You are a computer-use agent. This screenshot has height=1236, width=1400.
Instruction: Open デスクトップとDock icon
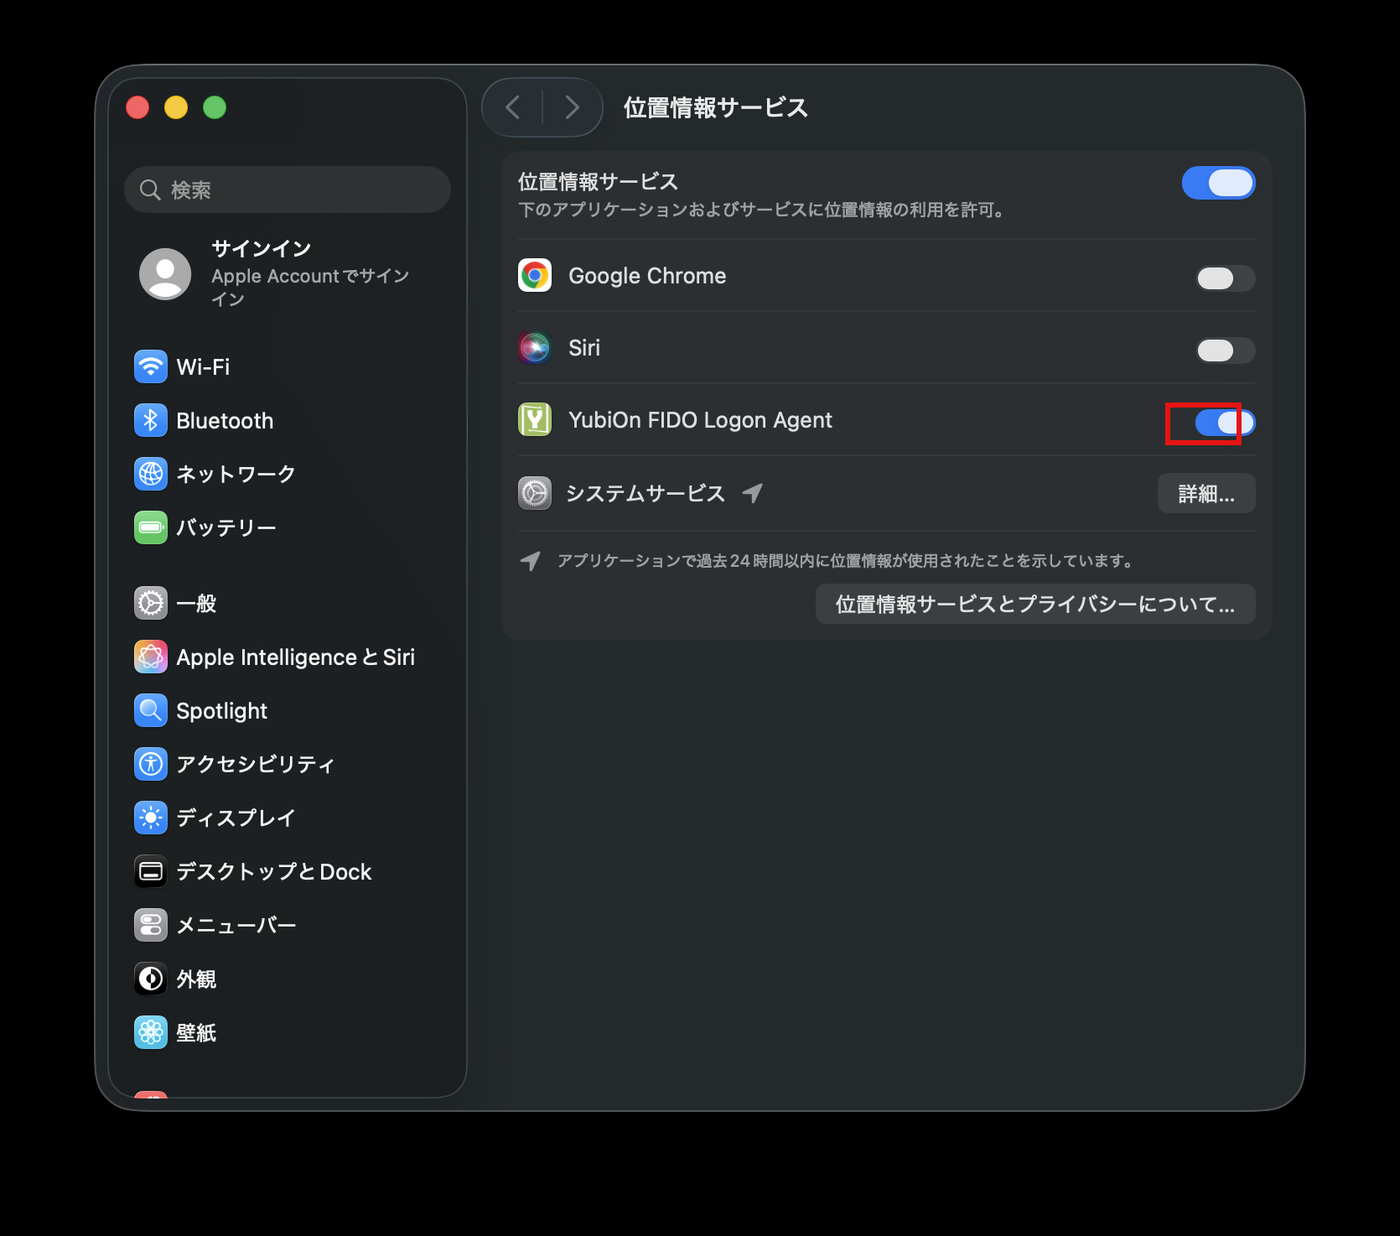pos(151,872)
